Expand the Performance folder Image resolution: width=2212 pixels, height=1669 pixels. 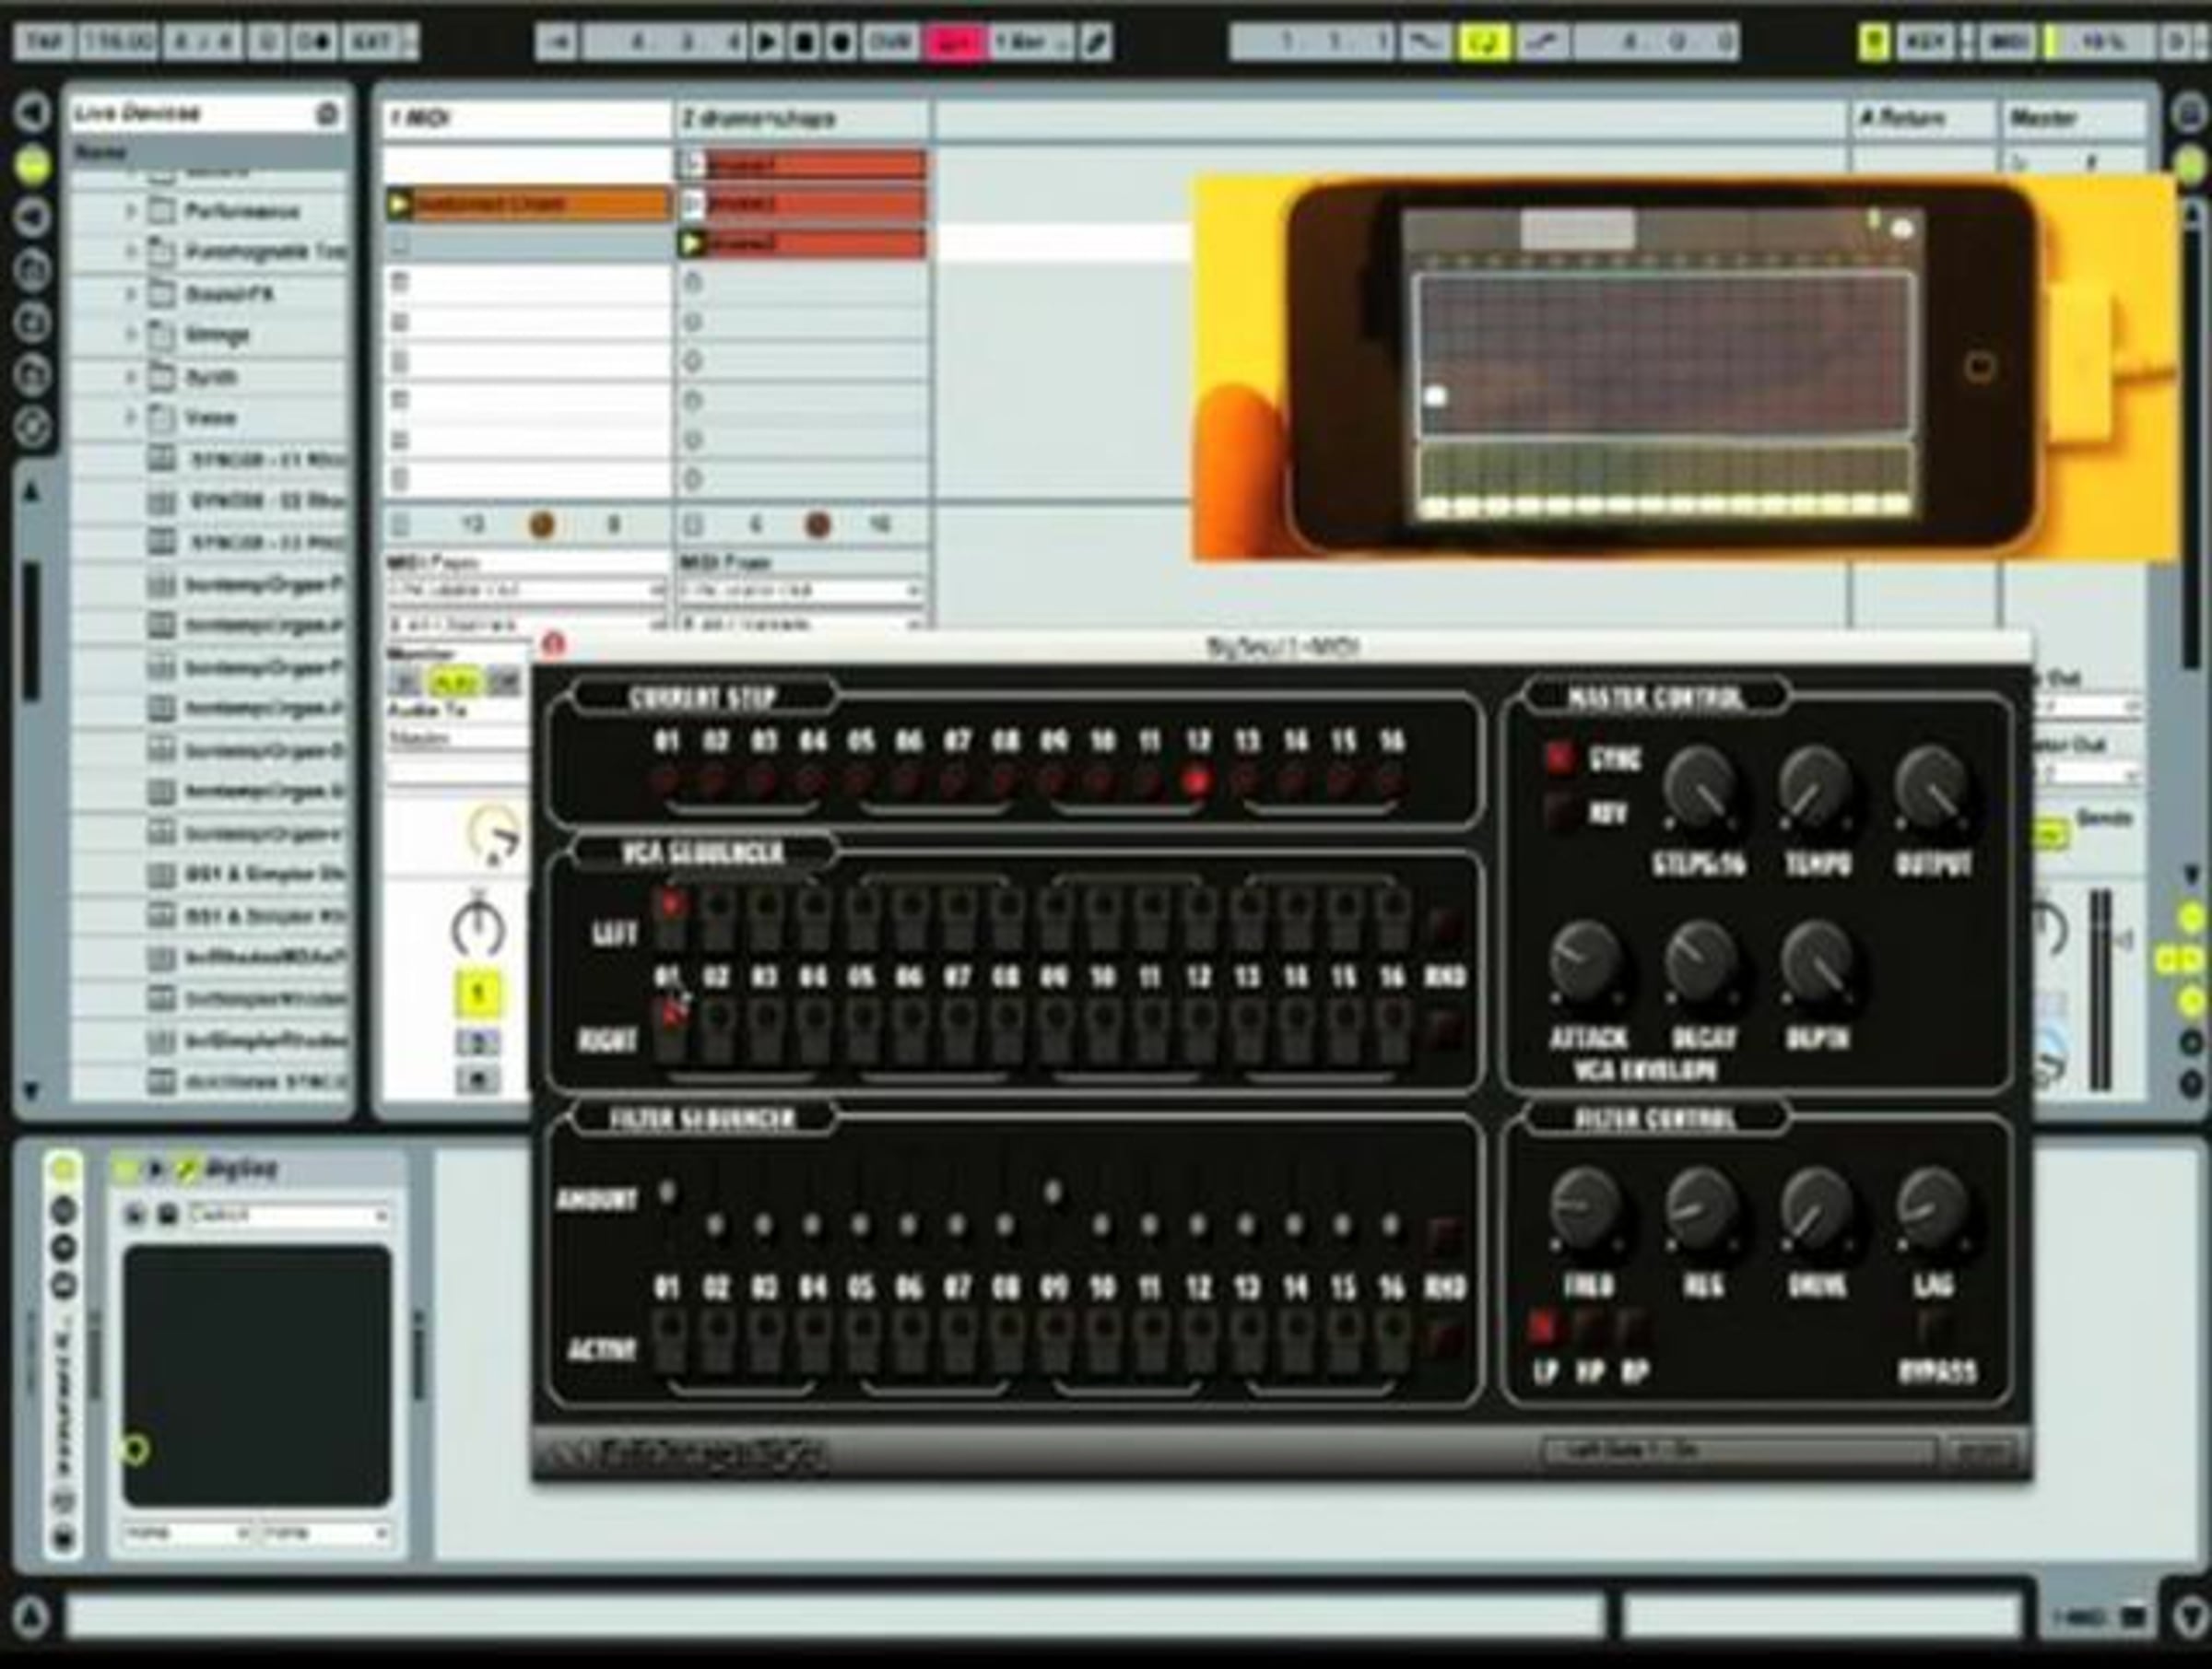click(x=130, y=211)
